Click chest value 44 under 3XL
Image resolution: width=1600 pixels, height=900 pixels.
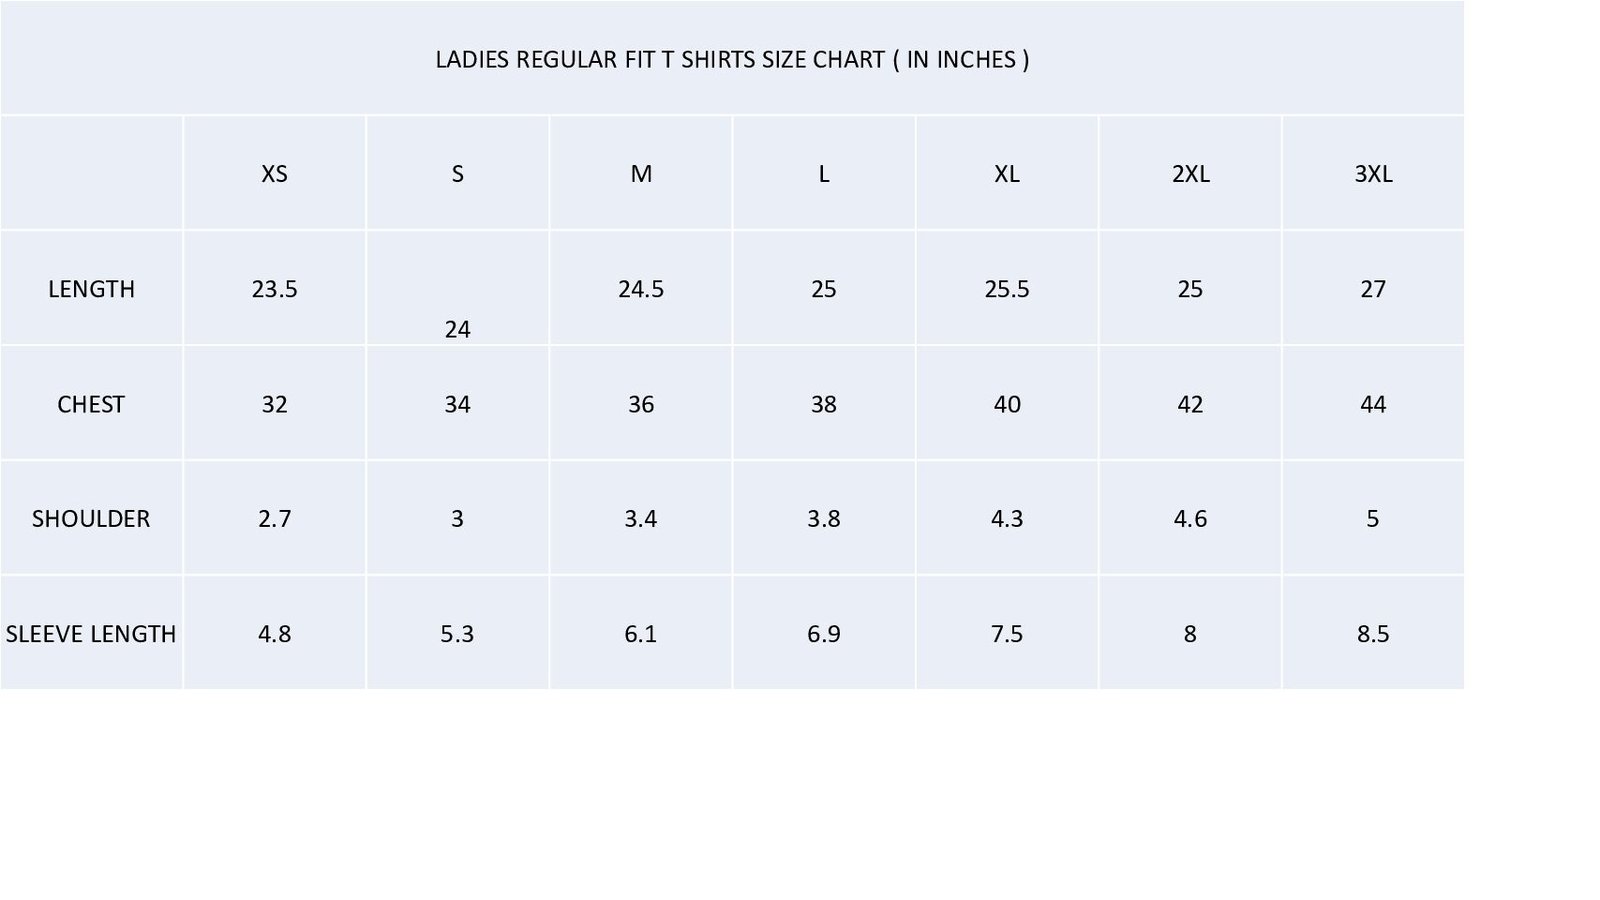(1373, 404)
